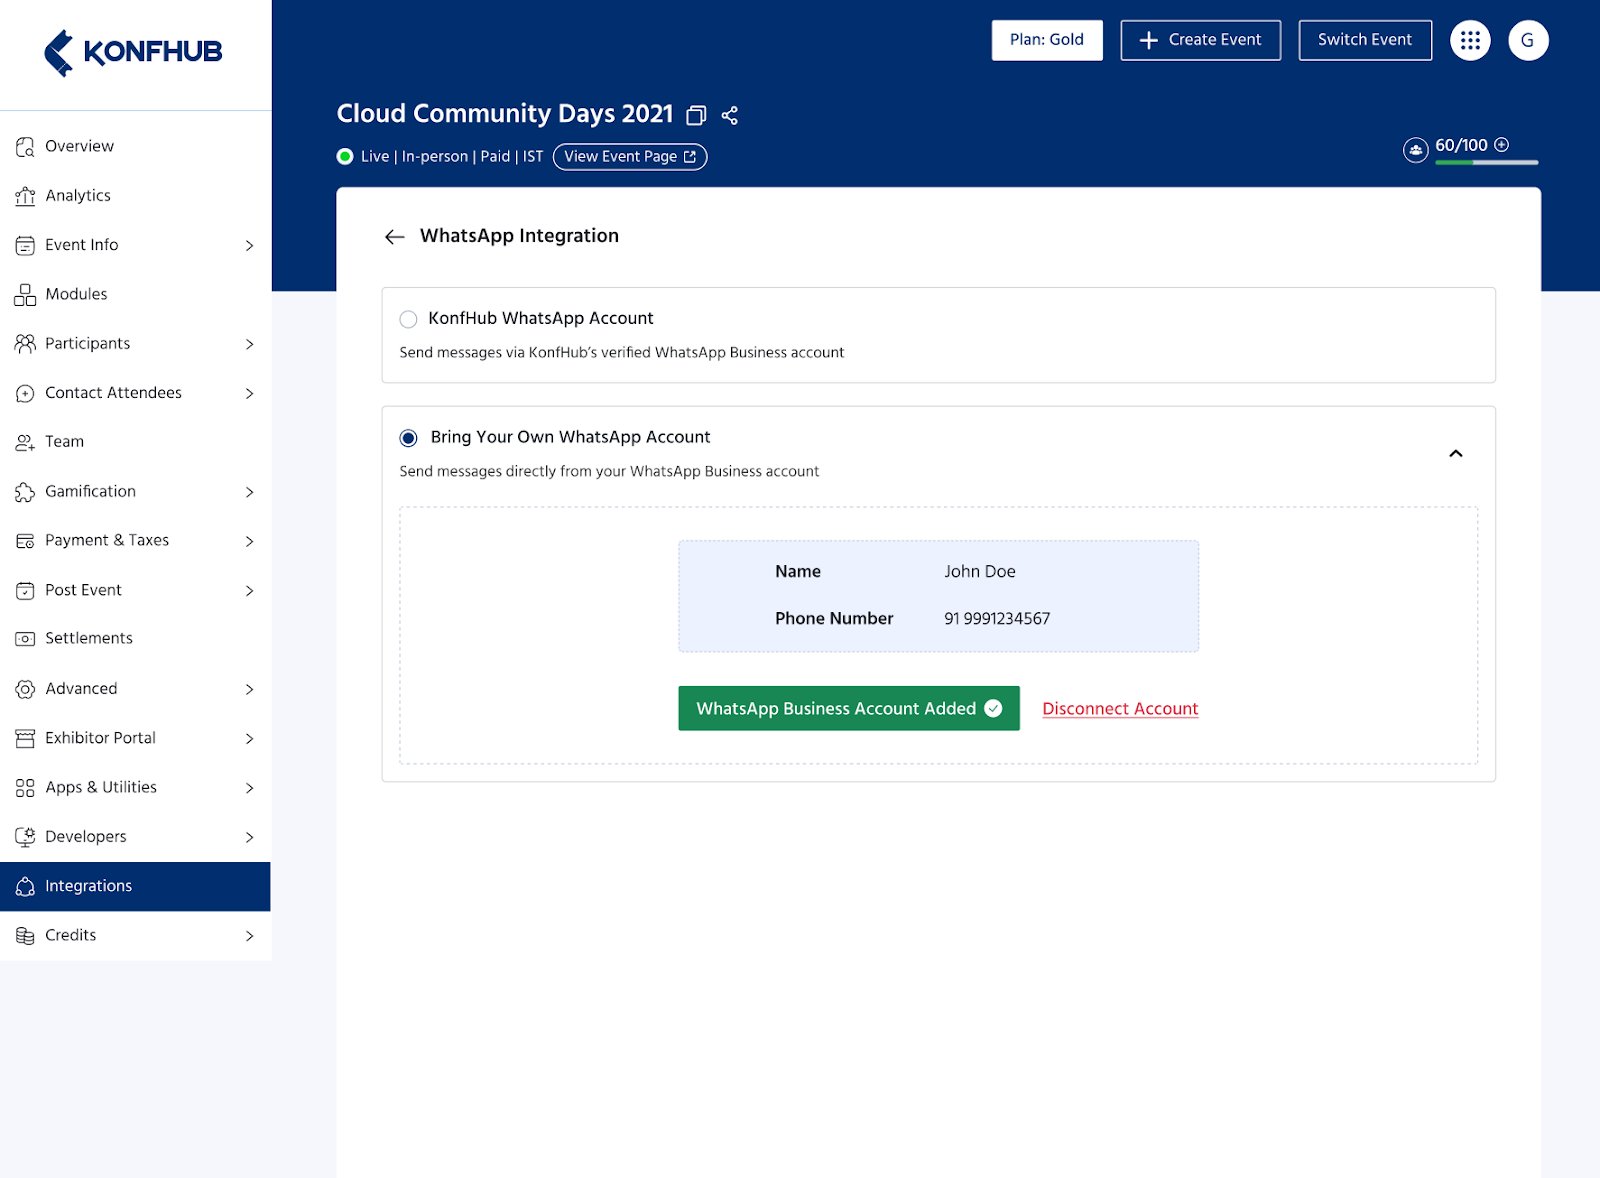Click the attendee capacity people icon
This screenshot has height=1178, width=1600.
coord(1415,150)
